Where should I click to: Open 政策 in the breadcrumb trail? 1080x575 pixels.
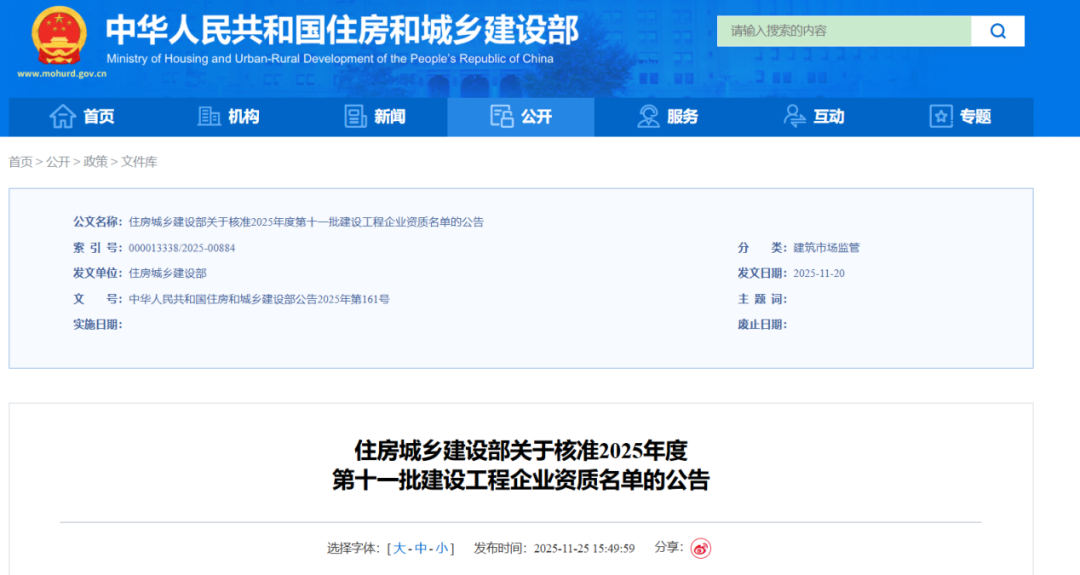95,162
